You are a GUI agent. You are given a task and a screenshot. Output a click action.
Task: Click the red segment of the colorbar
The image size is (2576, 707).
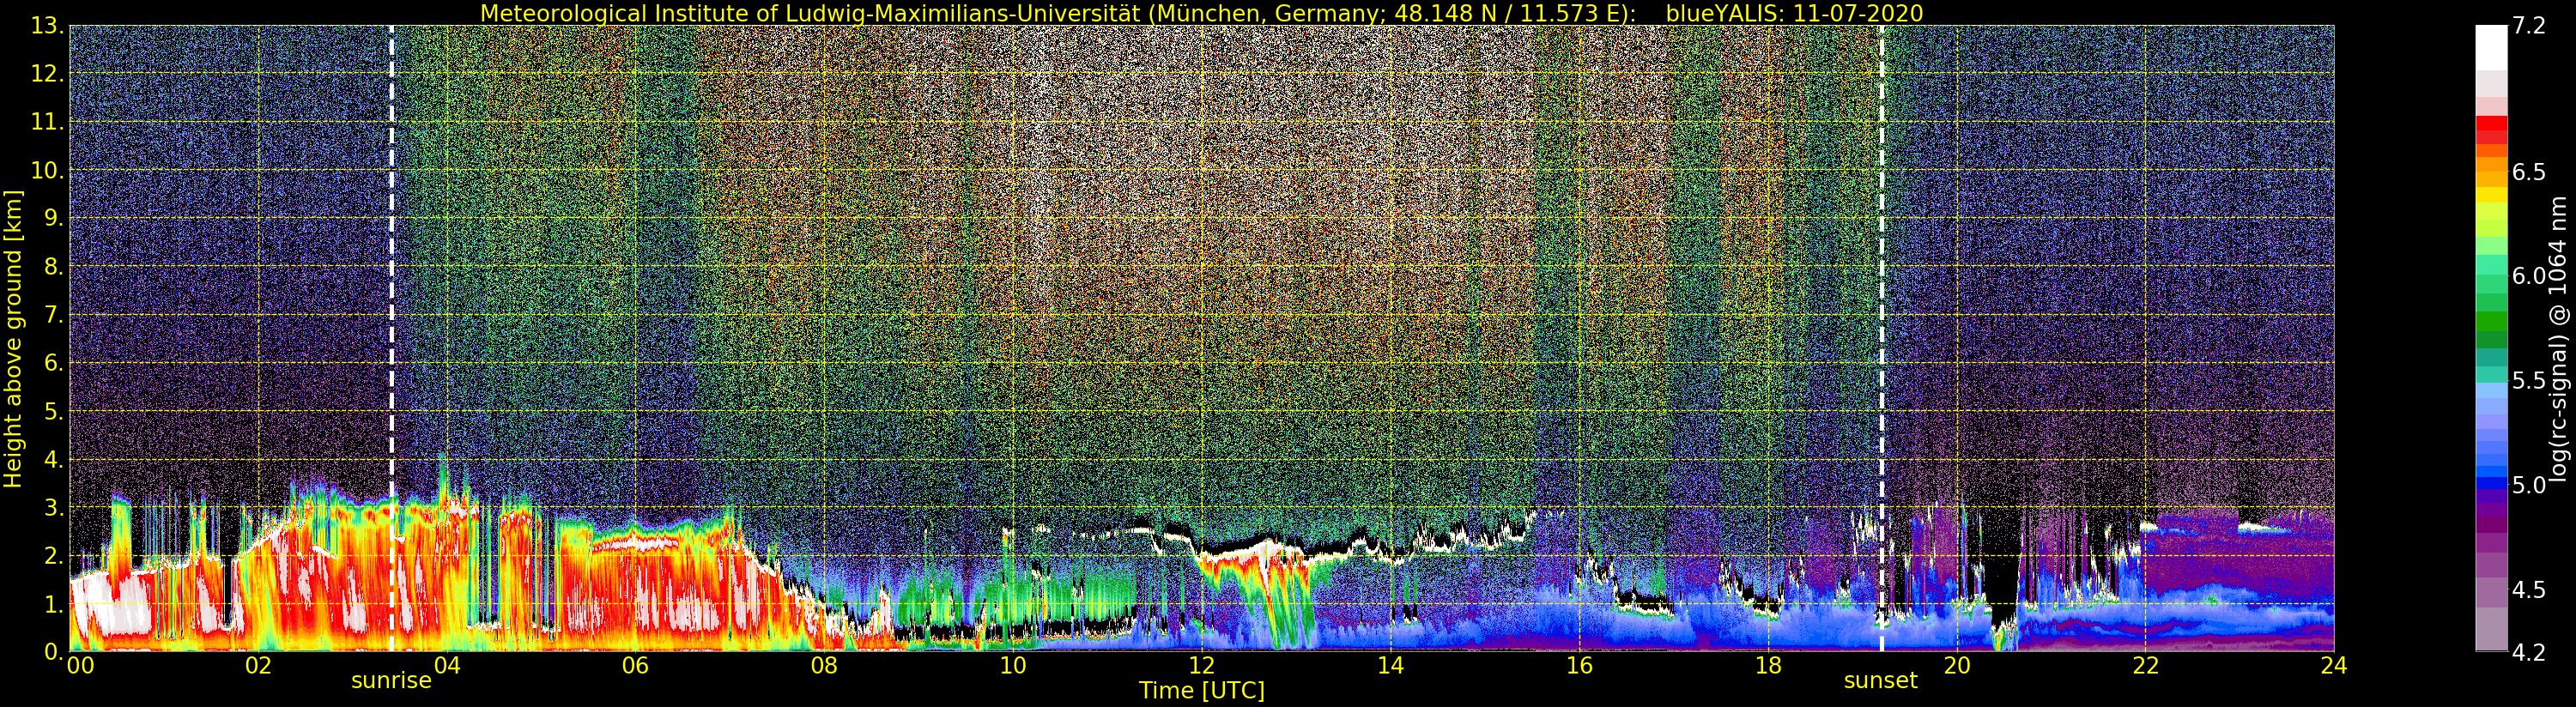pos(2491,130)
